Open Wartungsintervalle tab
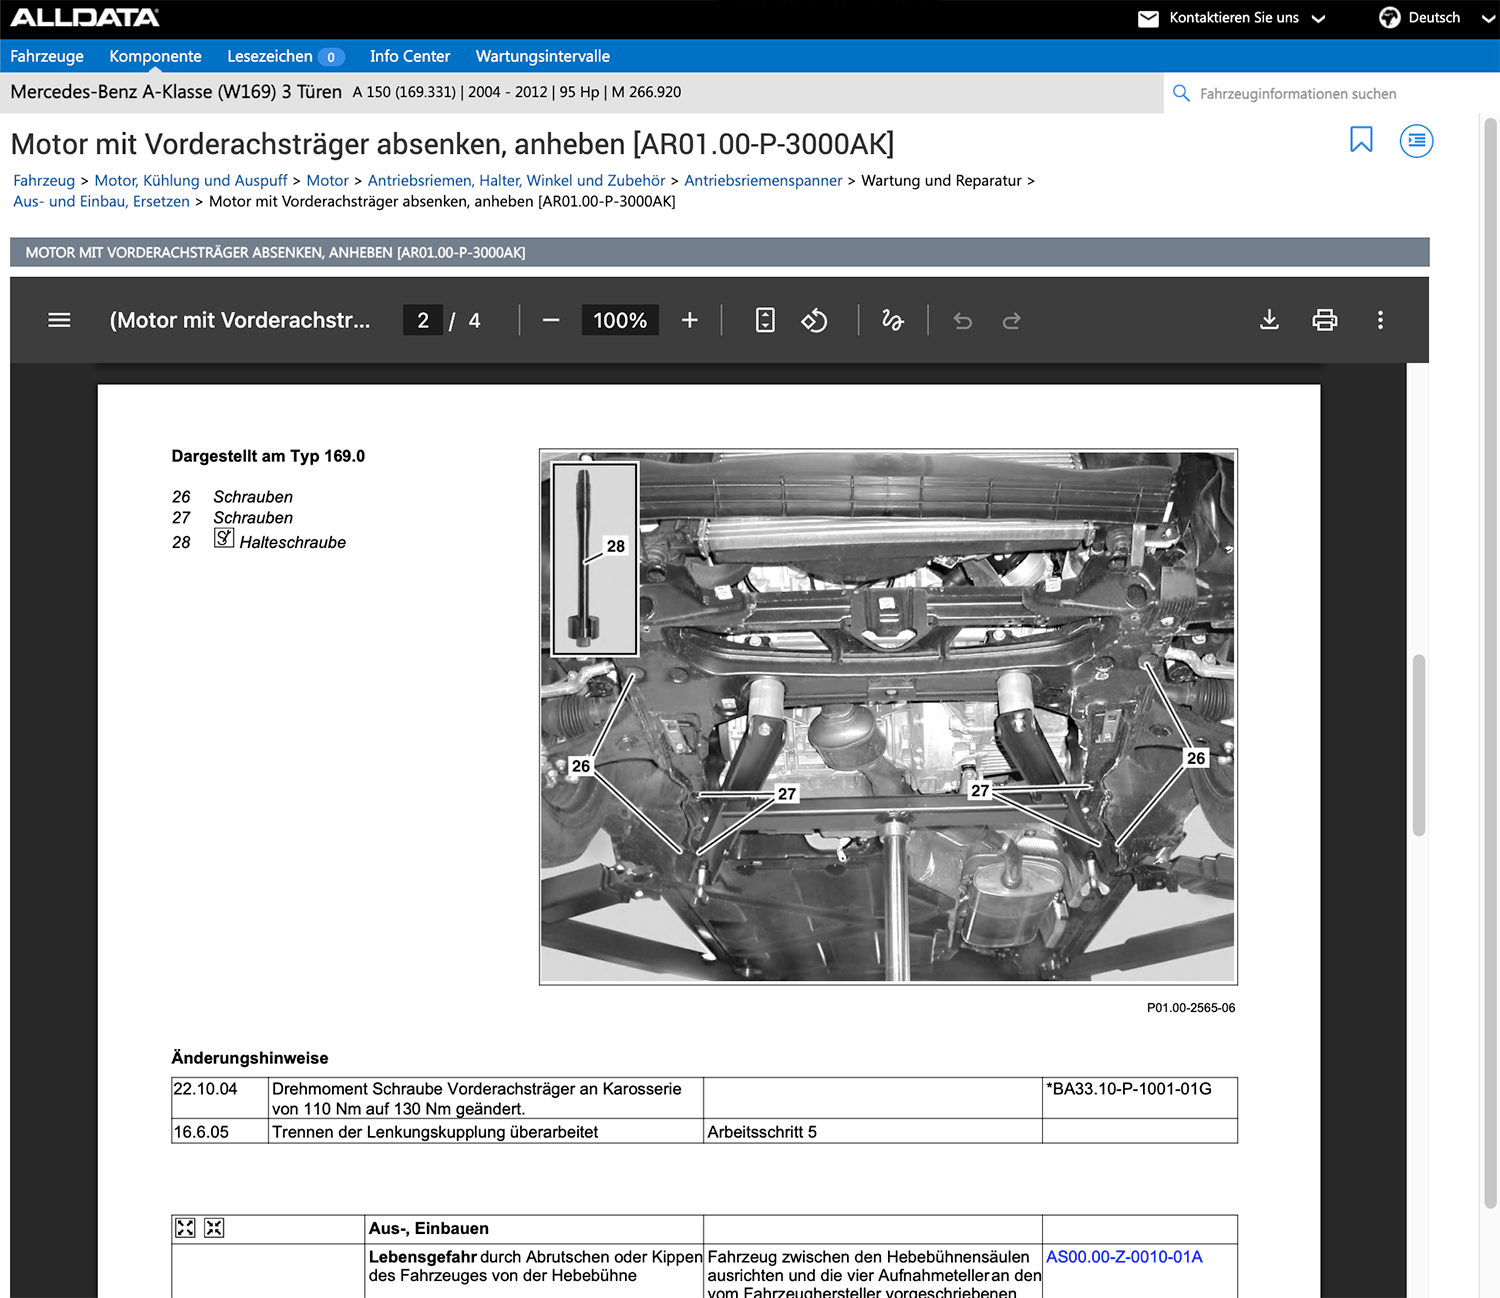This screenshot has width=1500, height=1298. tap(542, 56)
